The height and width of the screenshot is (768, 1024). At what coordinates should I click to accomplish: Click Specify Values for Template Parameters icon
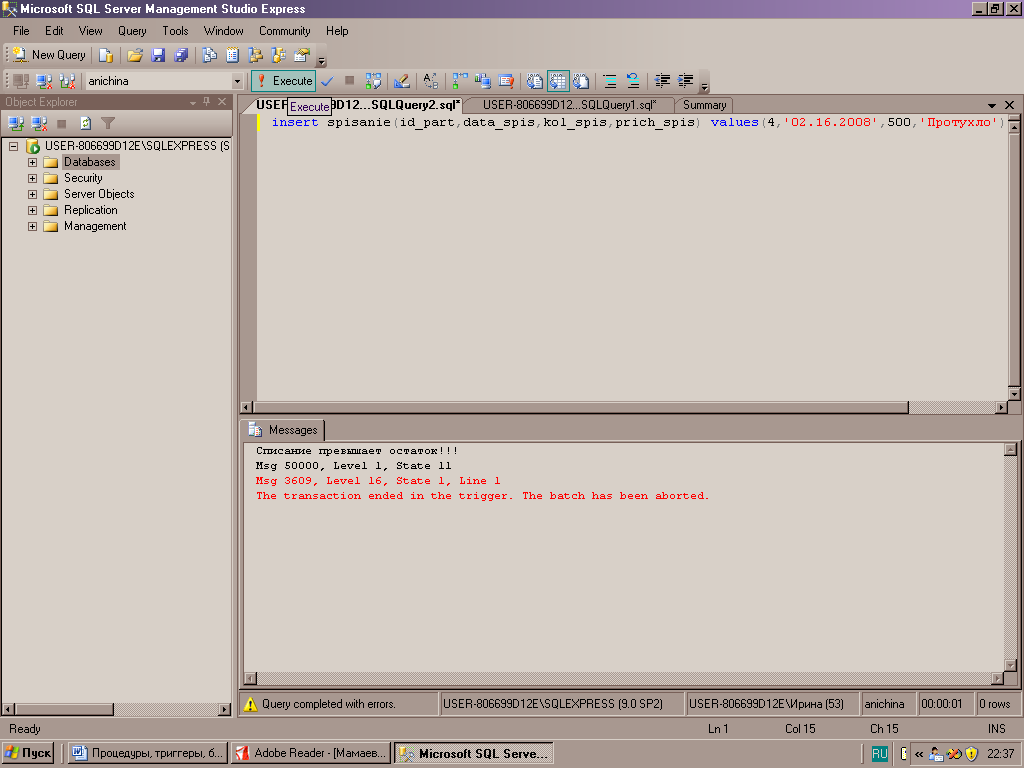(430, 81)
